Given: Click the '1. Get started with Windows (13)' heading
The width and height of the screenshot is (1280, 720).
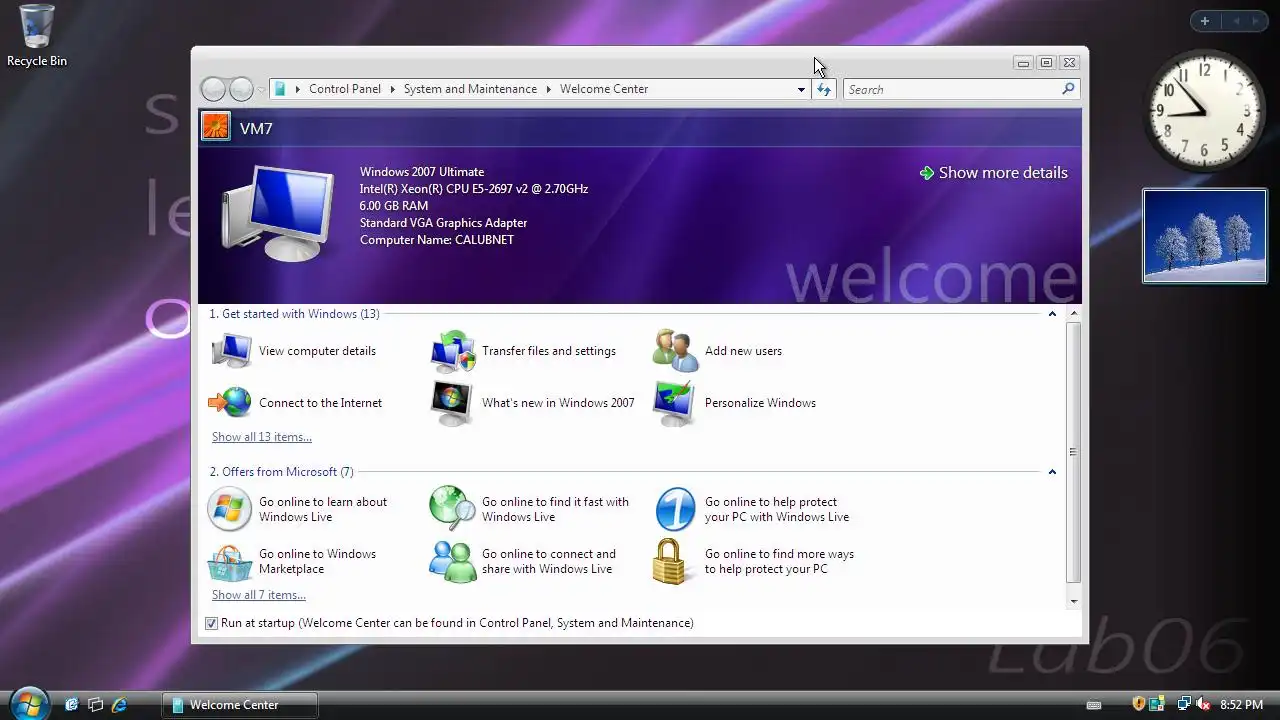Looking at the screenshot, I should point(294,314).
